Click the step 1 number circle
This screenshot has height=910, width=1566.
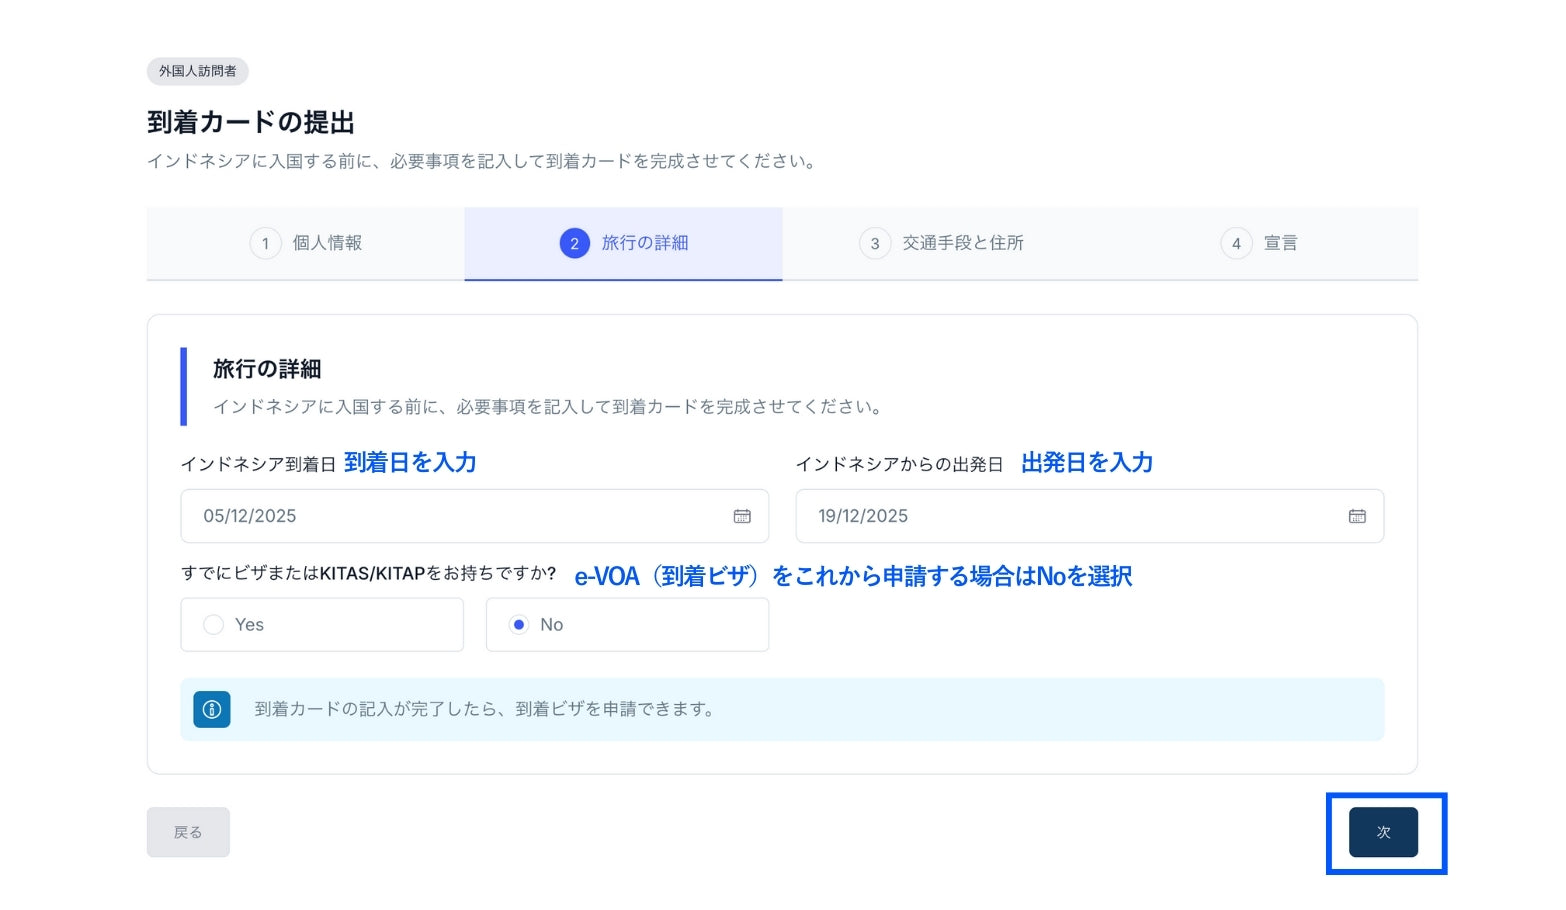point(265,243)
